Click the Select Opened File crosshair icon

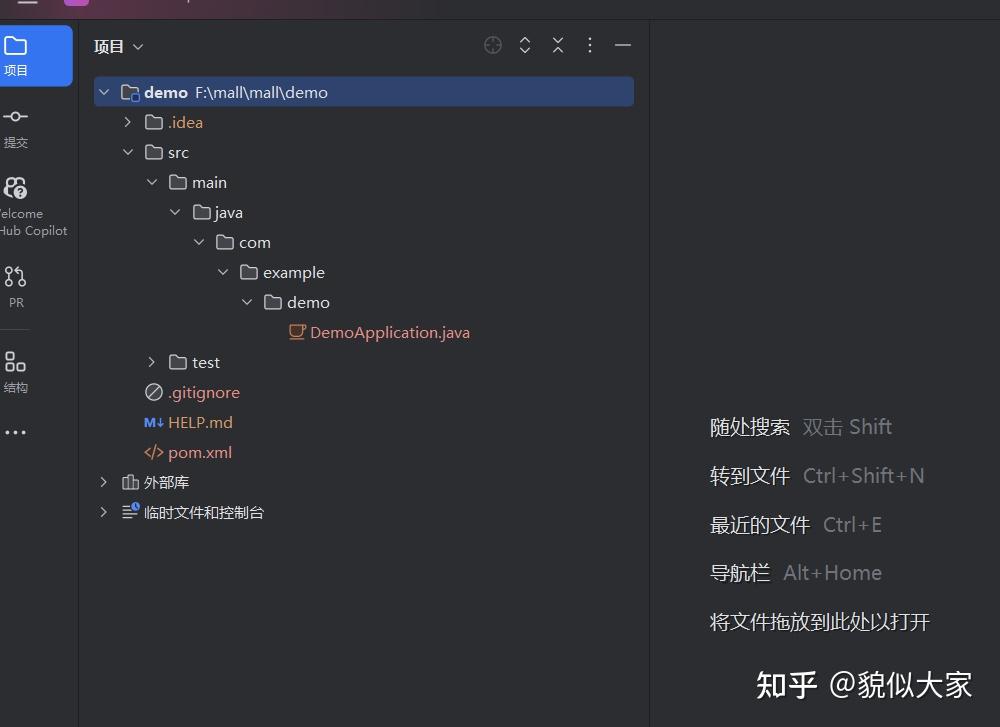pyautogui.click(x=492, y=45)
